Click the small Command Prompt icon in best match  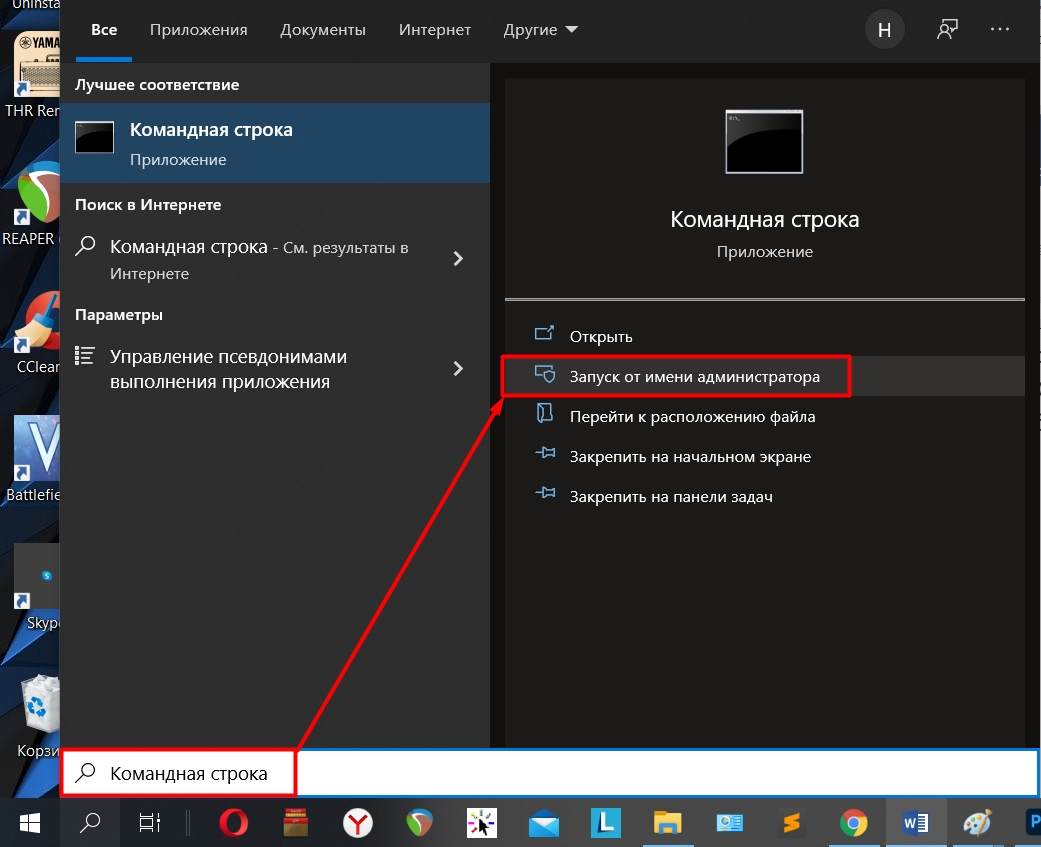[x=94, y=137]
